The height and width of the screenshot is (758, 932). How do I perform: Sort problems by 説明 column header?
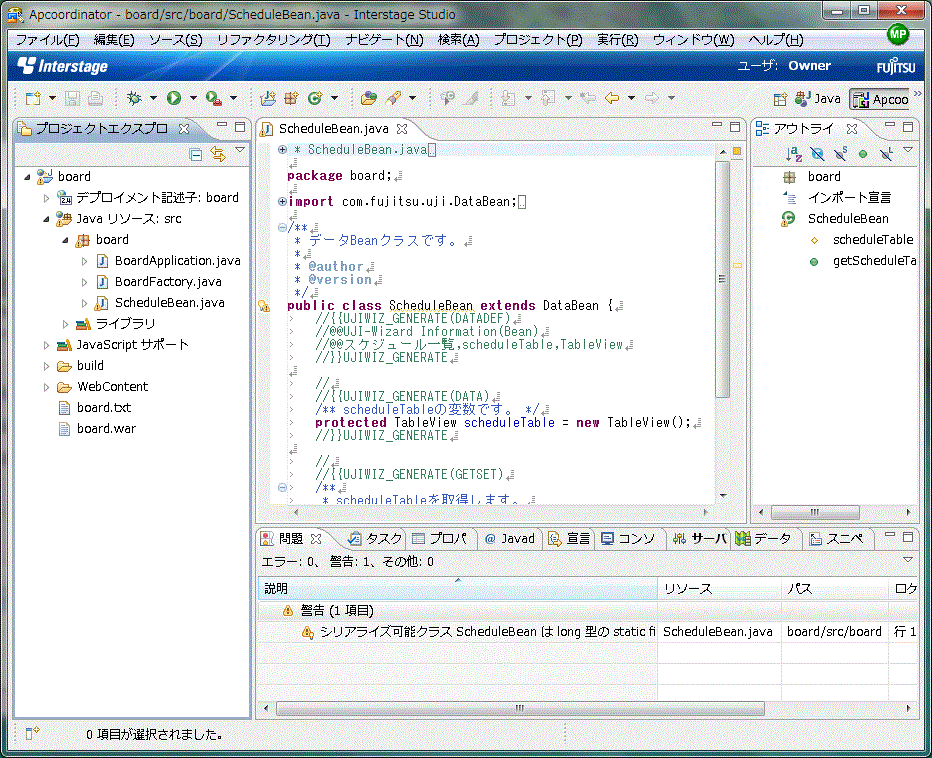458,589
